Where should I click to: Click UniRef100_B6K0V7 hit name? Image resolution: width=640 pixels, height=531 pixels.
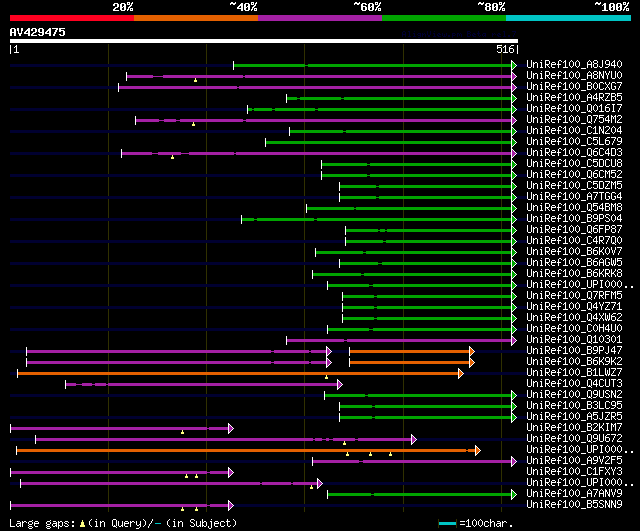[574, 252]
